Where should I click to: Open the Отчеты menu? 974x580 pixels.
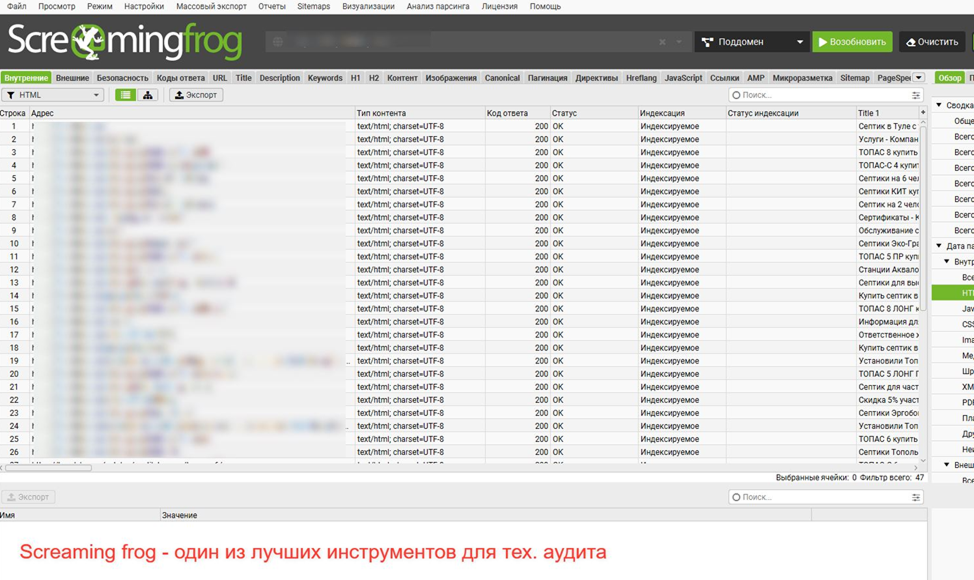(272, 6)
